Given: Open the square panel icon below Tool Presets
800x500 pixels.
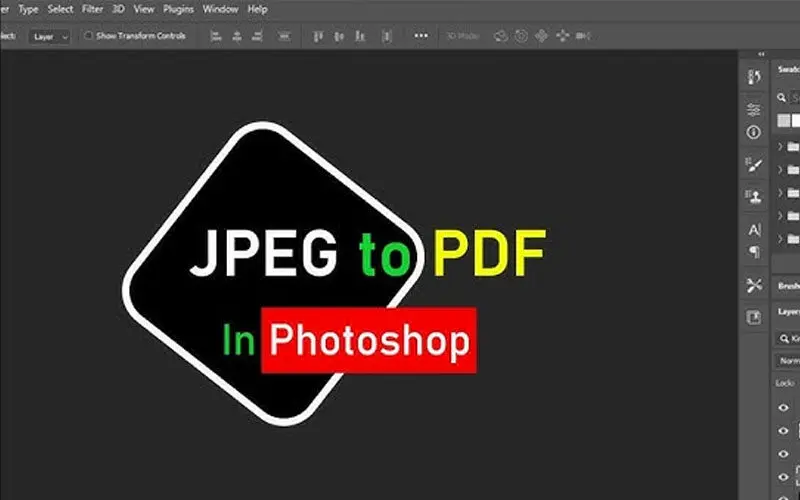Looking at the screenshot, I should [x=754, y=317].
